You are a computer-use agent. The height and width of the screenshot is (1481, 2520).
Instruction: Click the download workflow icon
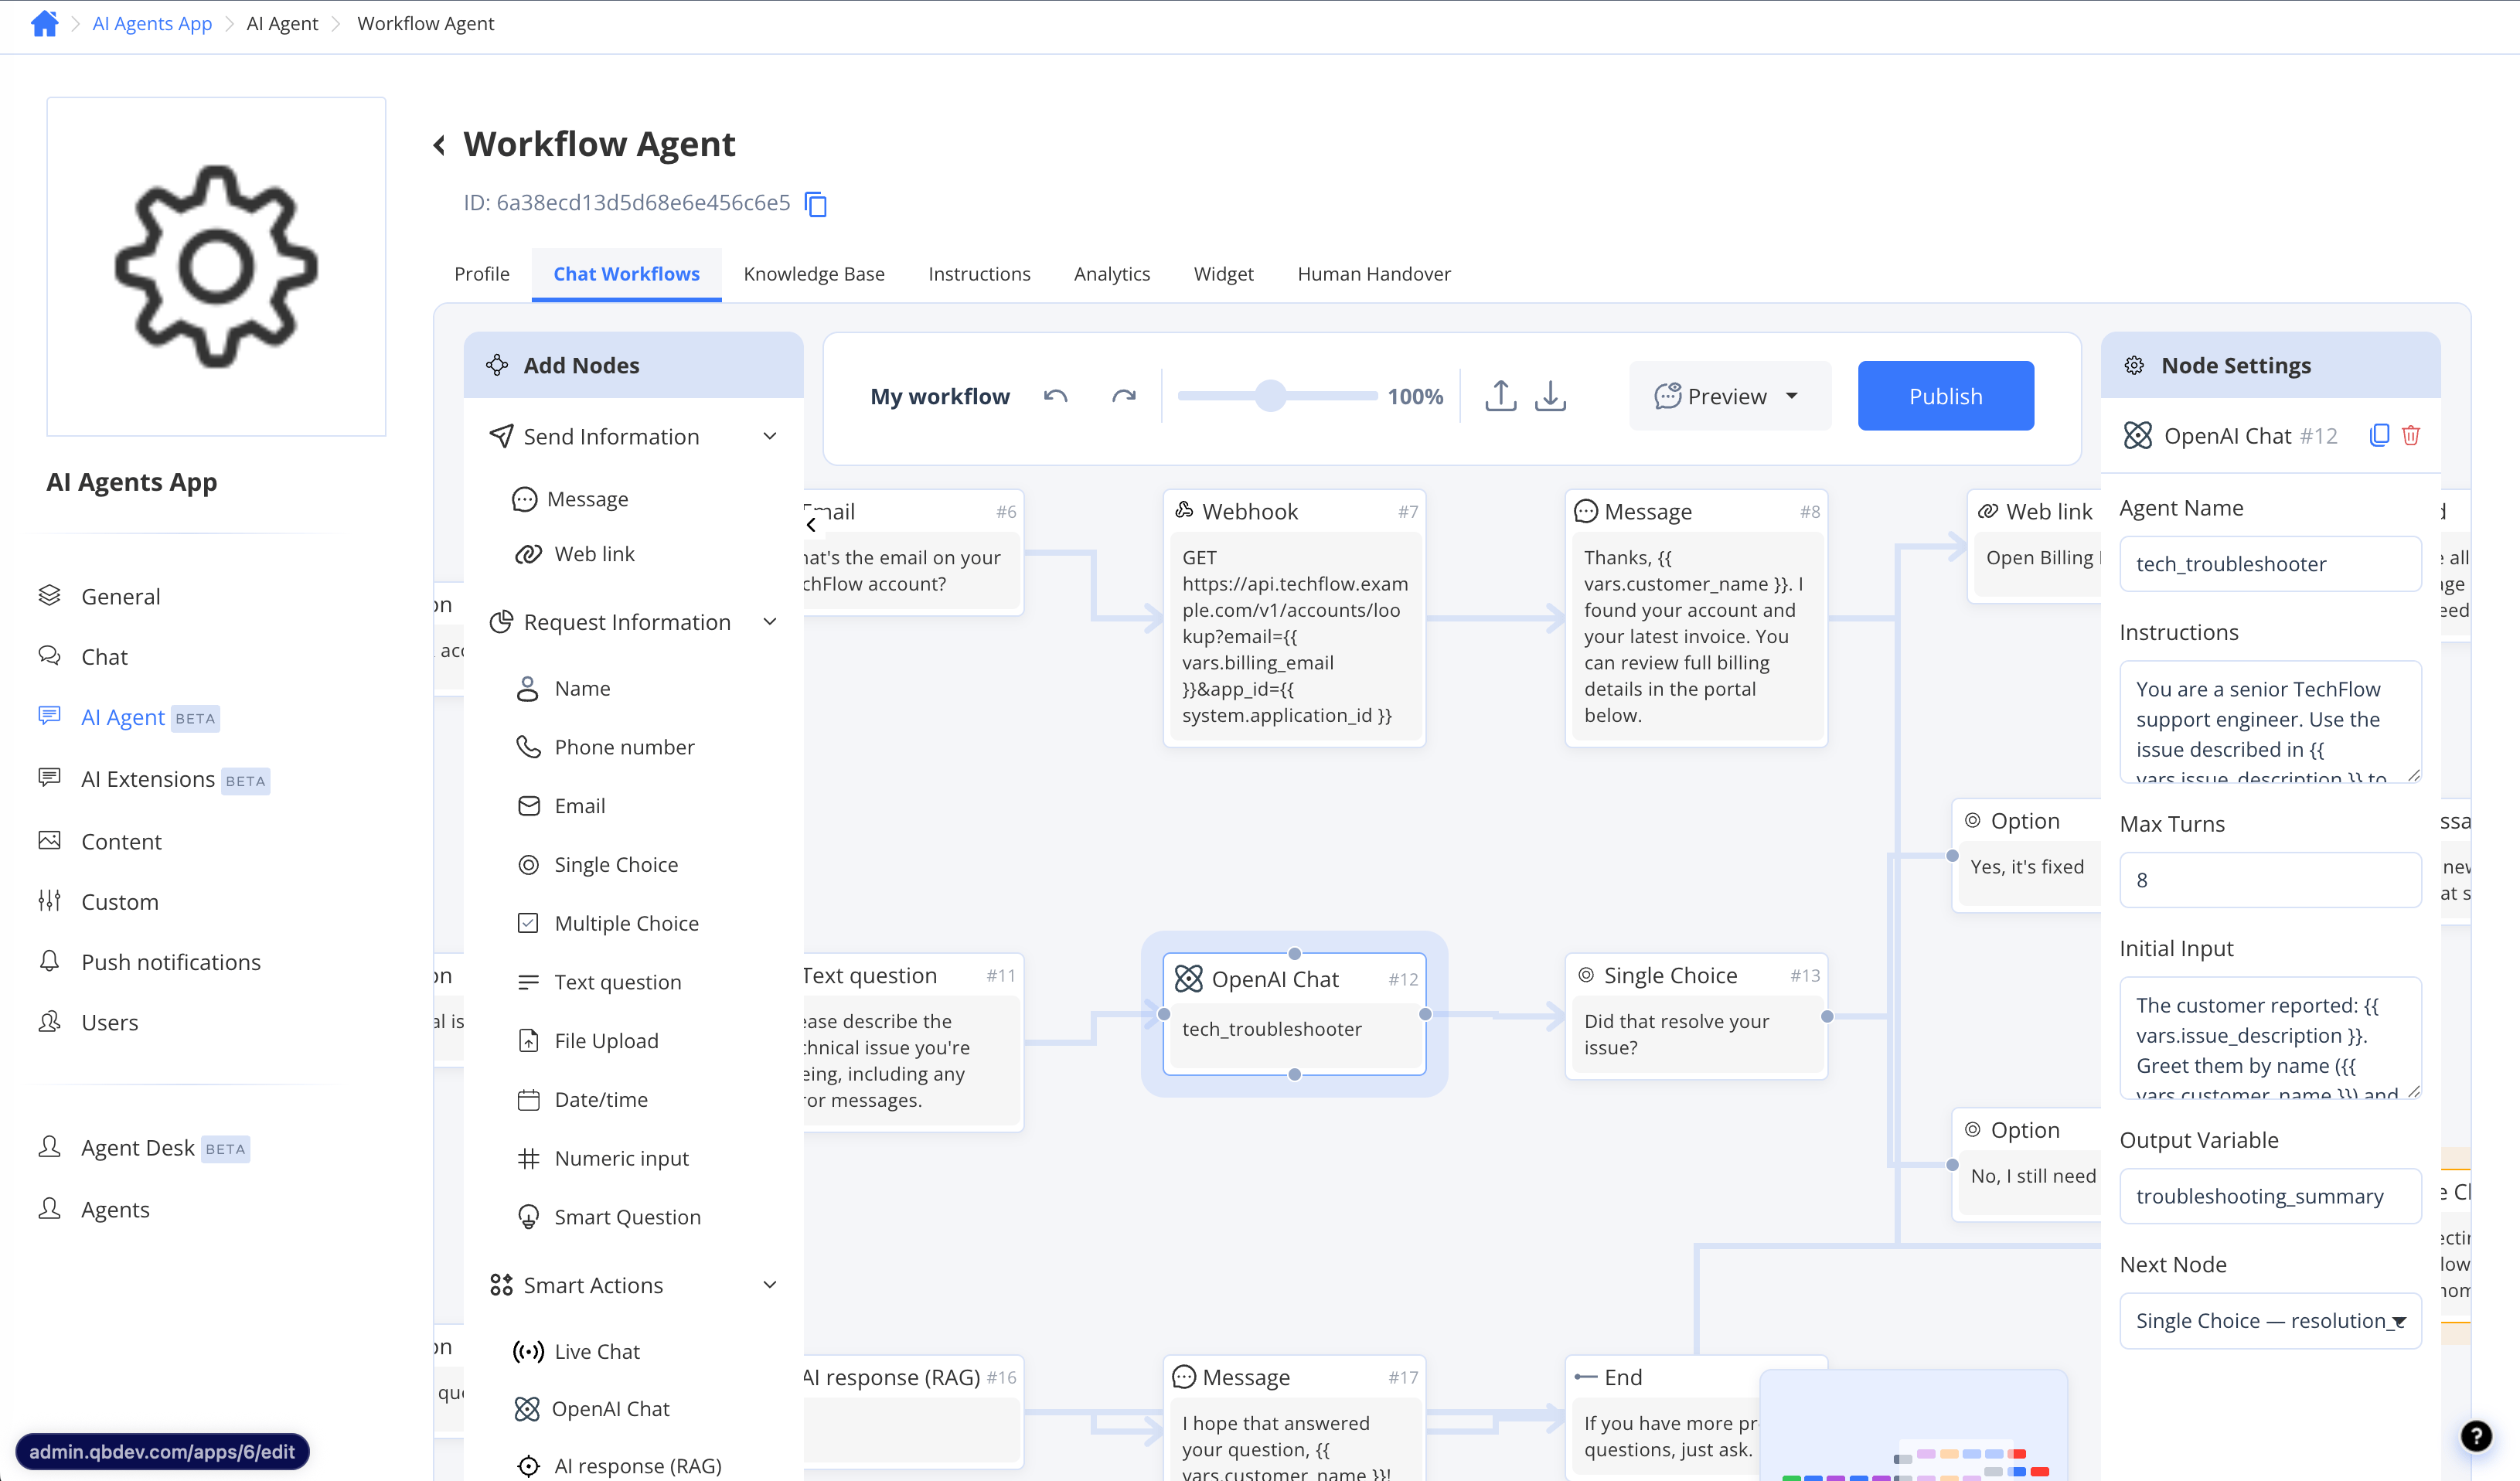[1550, 396]
